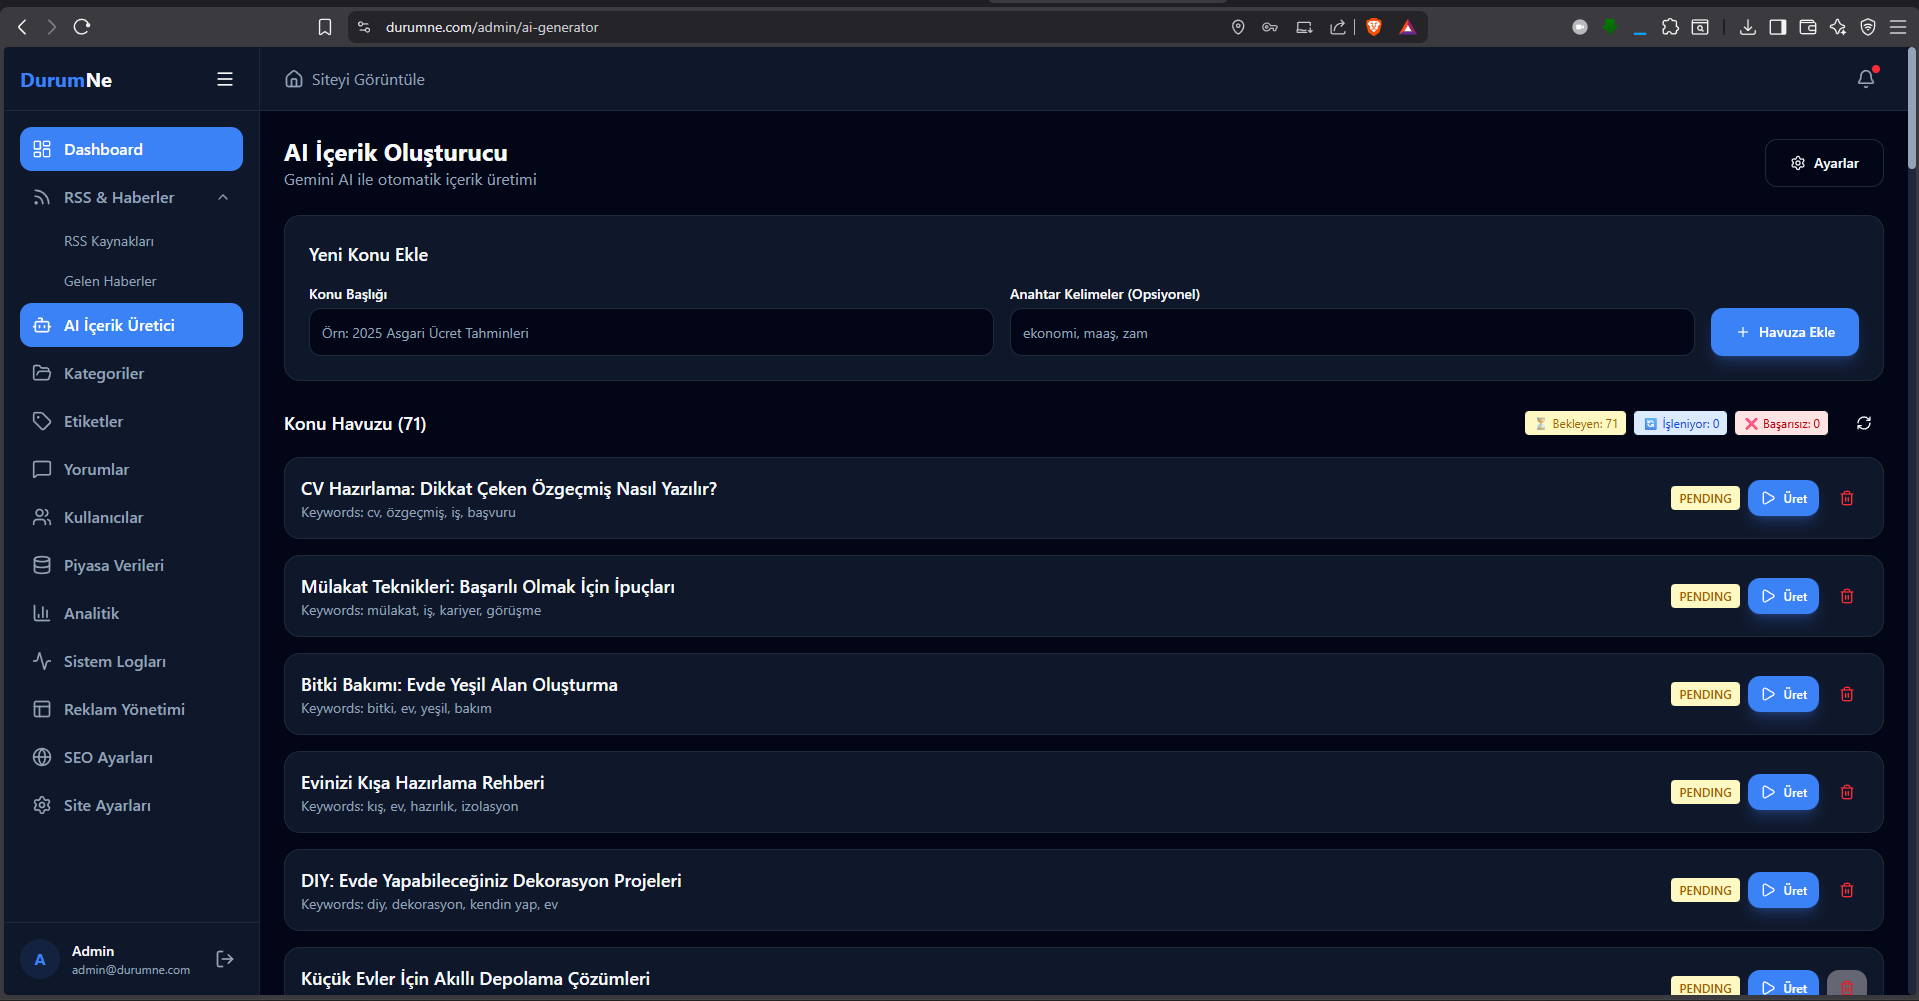The width and height of the screenshot is (1919, 1001).
Task: Open the notifications bell
Action: click(x=1866, y=79)
